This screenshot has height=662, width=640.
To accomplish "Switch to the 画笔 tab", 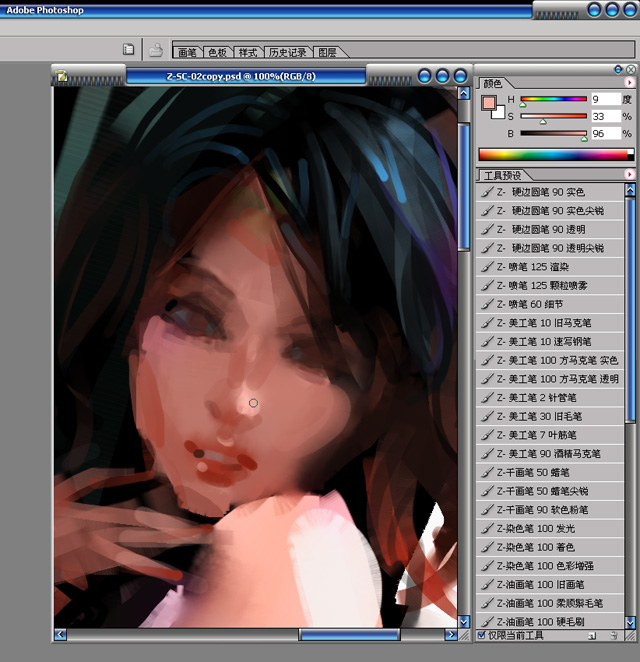I will pyautogui.click(x=187, y=52).
